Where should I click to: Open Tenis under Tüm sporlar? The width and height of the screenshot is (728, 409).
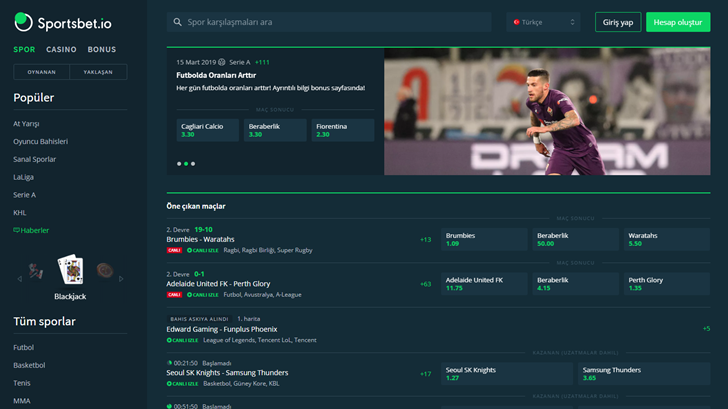(21, 383)
